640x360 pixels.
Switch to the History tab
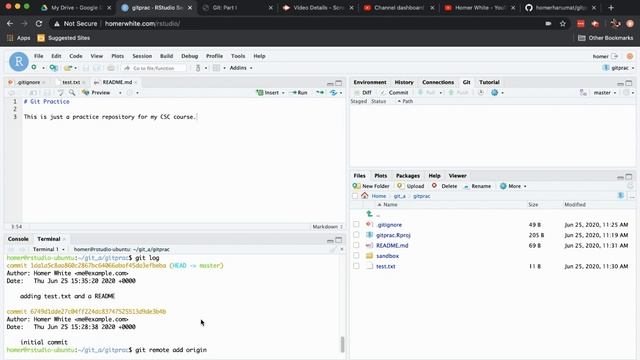point(404,82)
